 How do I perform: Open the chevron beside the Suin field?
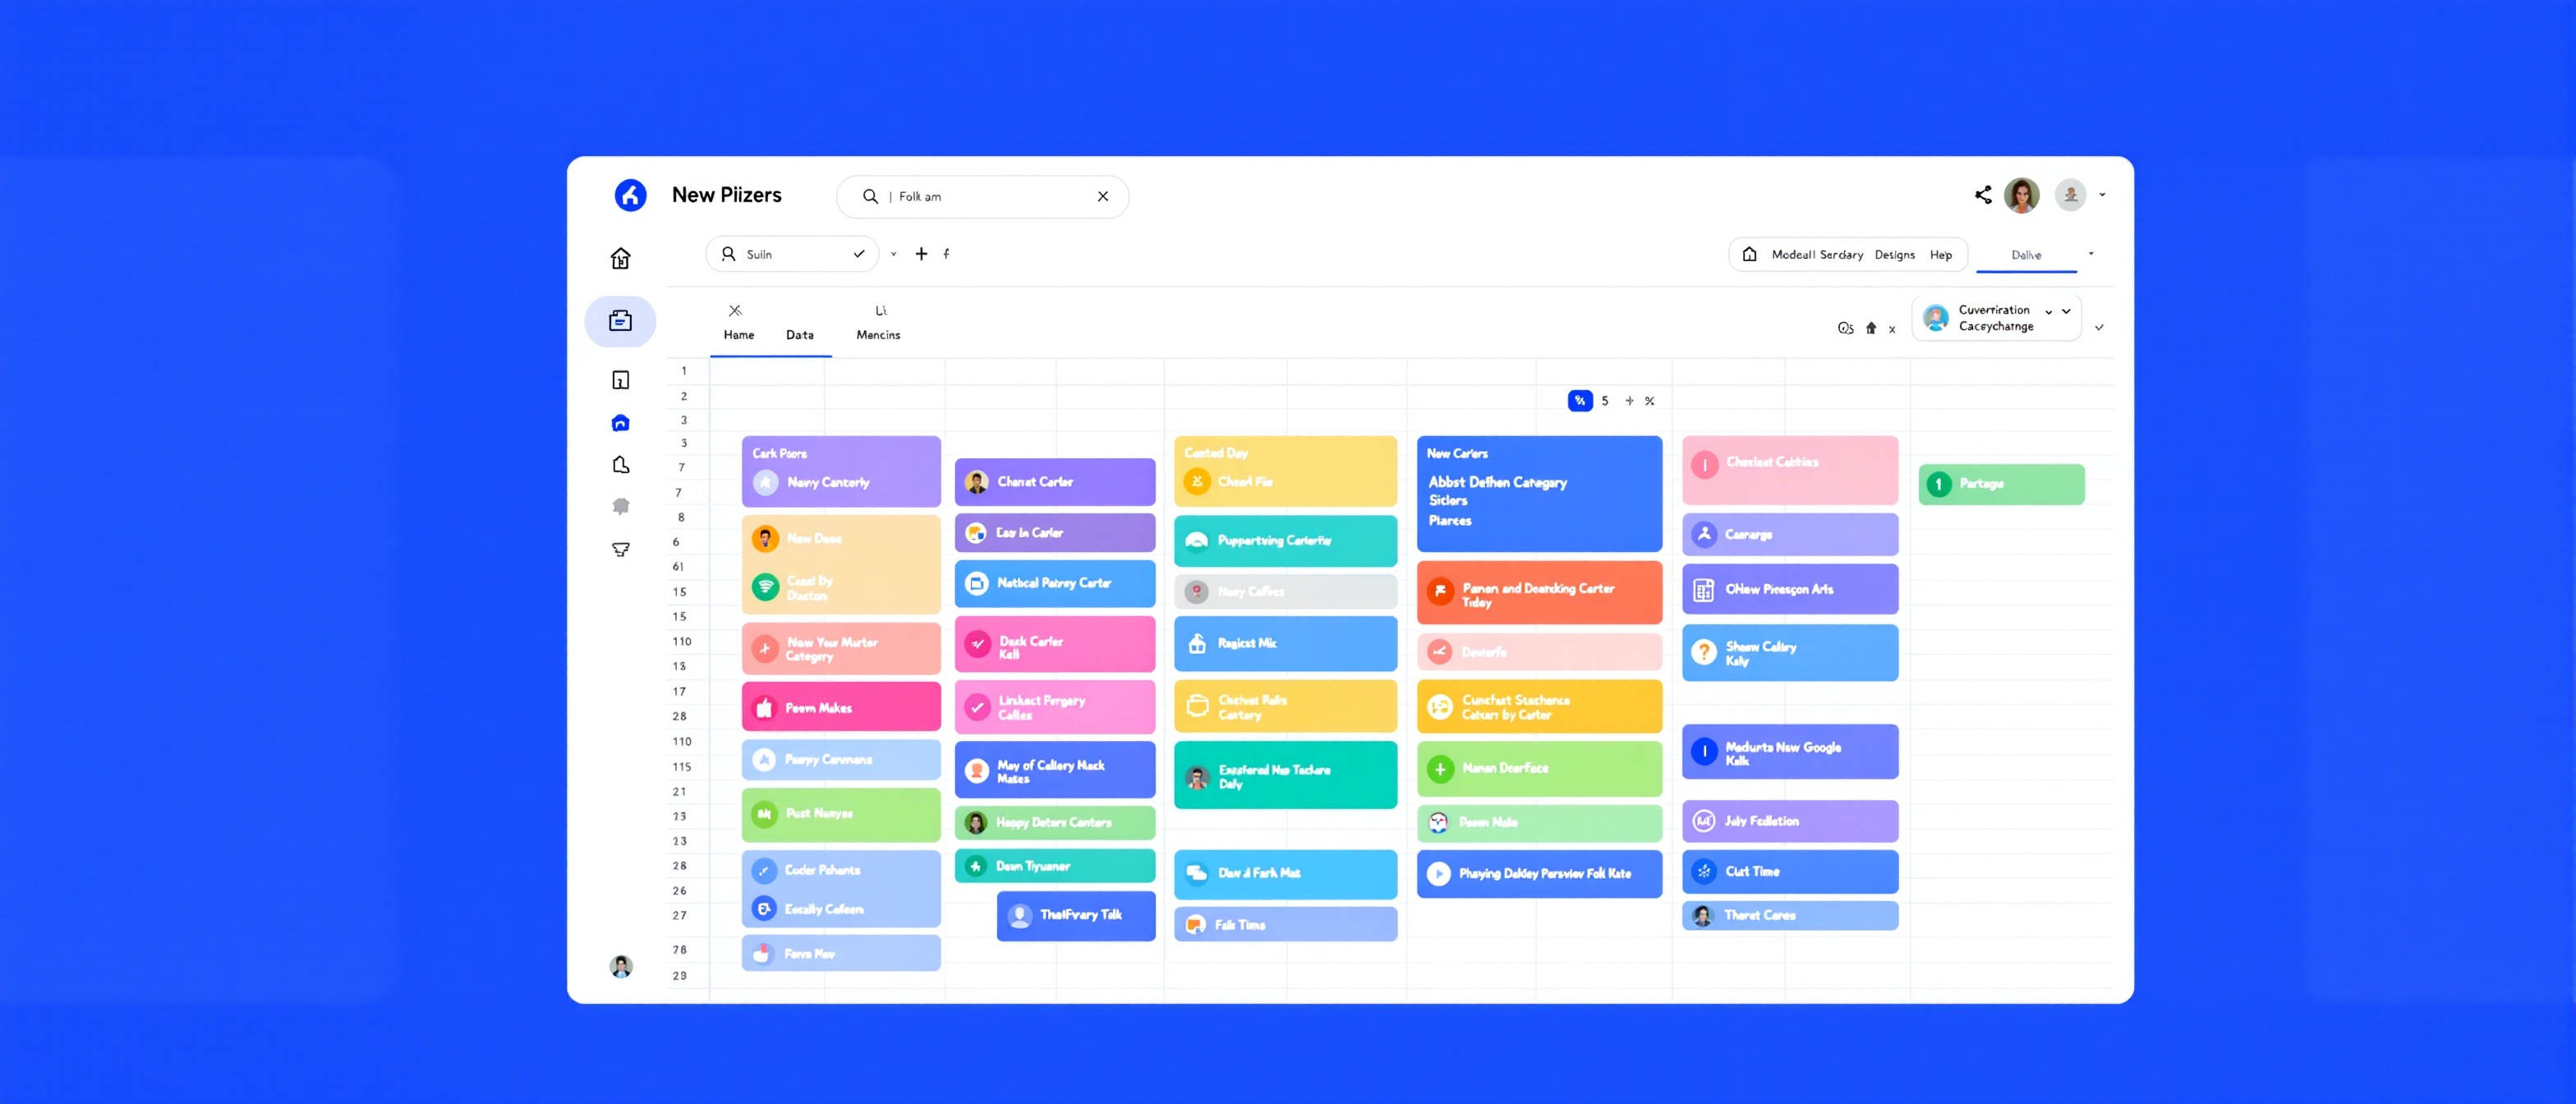pyautogui.click(x=893, y=253)
